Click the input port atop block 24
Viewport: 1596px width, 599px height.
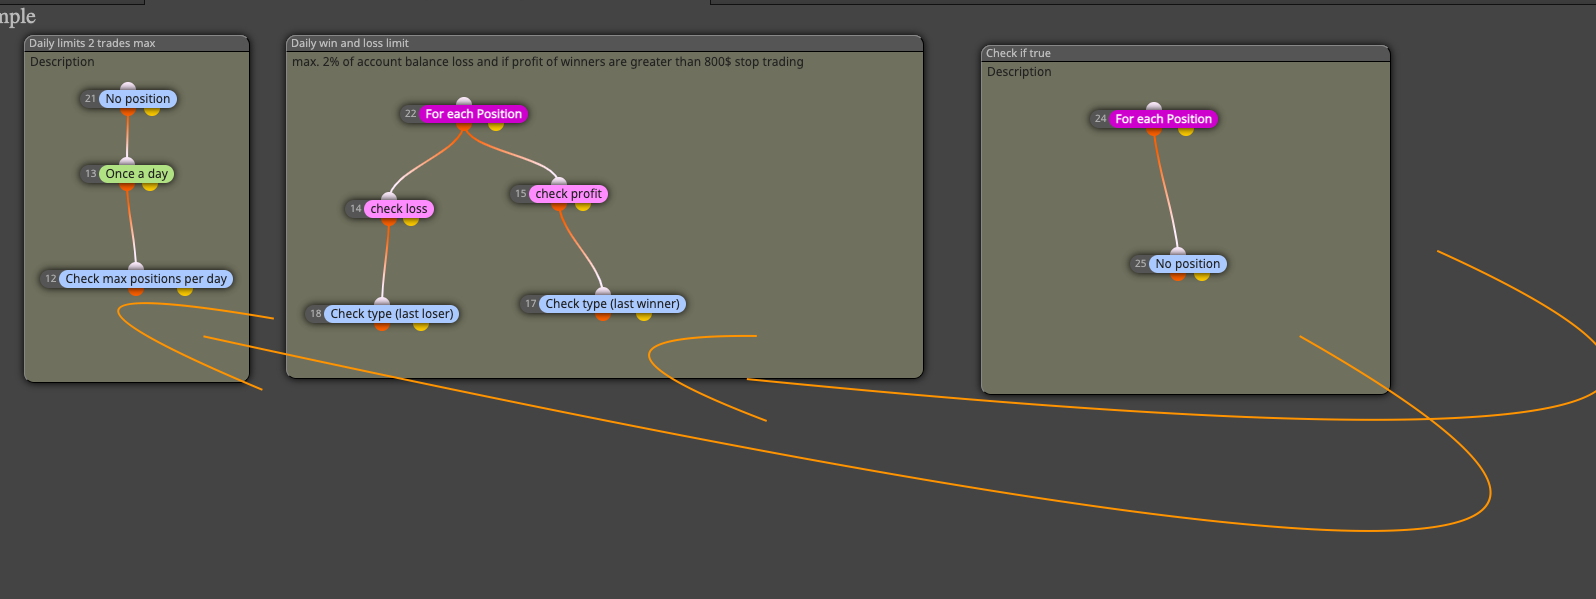coord(1154,107)
